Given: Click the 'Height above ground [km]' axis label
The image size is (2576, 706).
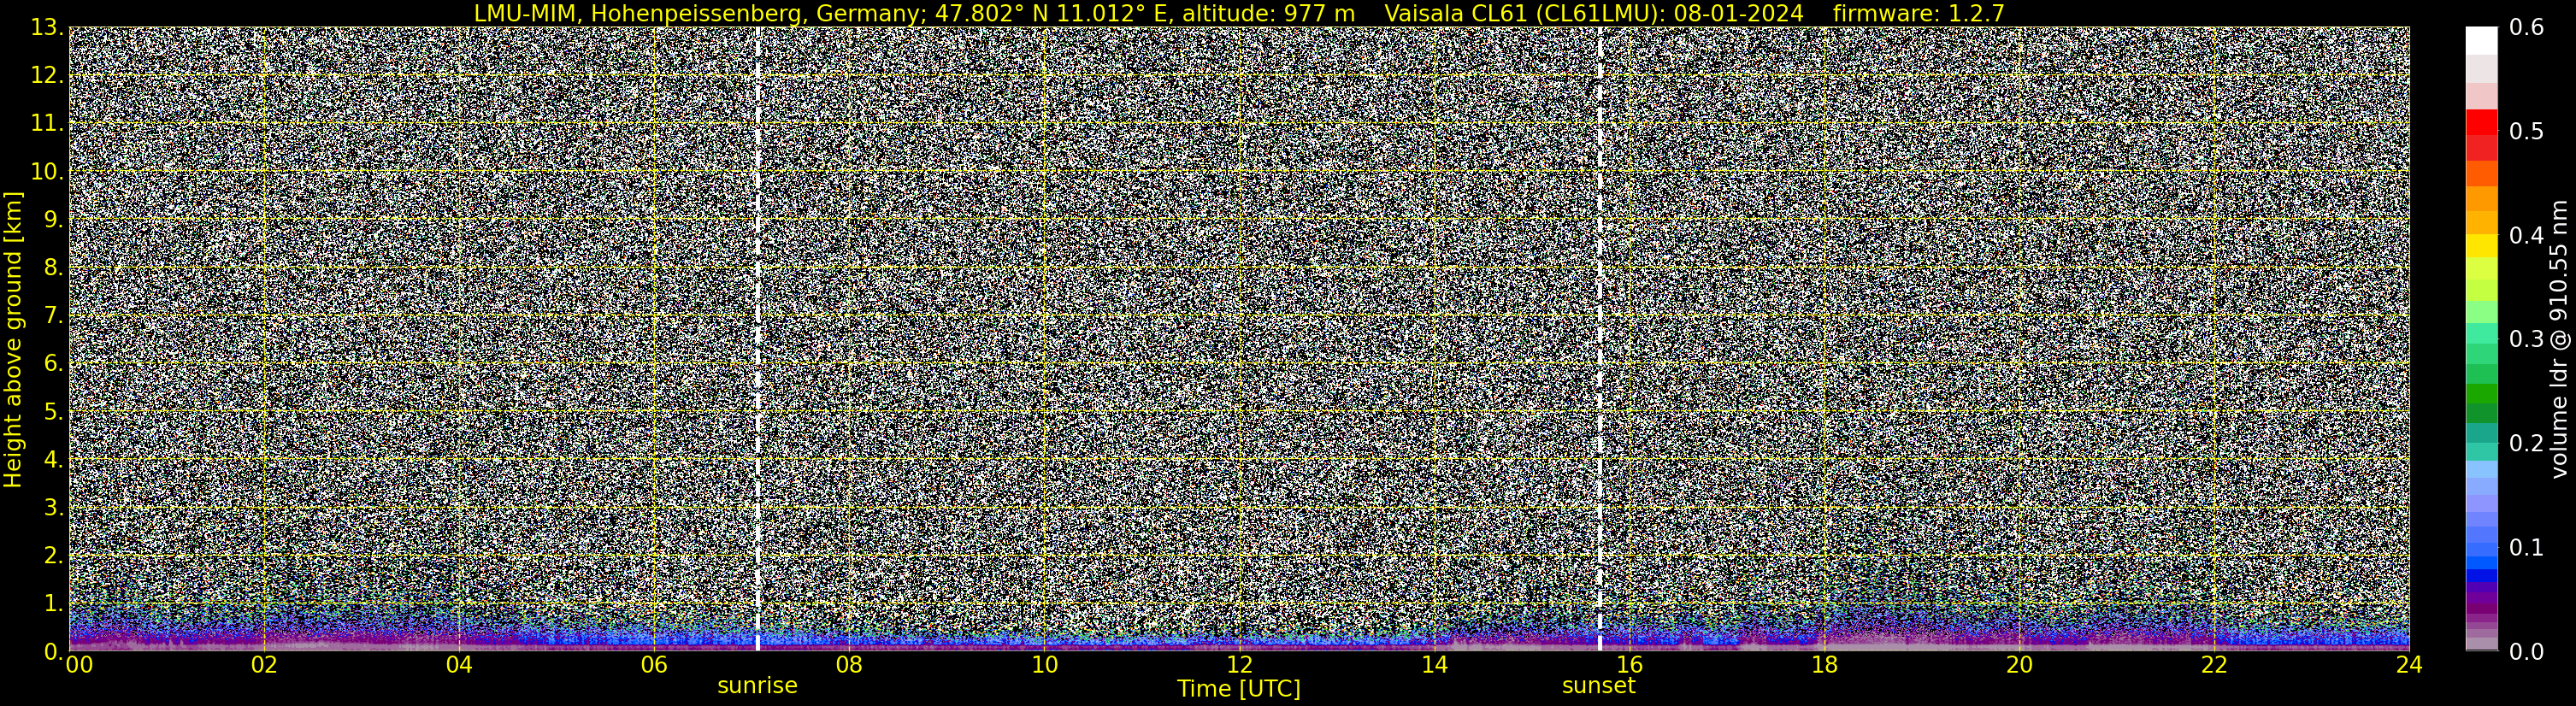Looking at the screenshot, I should [13, 339].
